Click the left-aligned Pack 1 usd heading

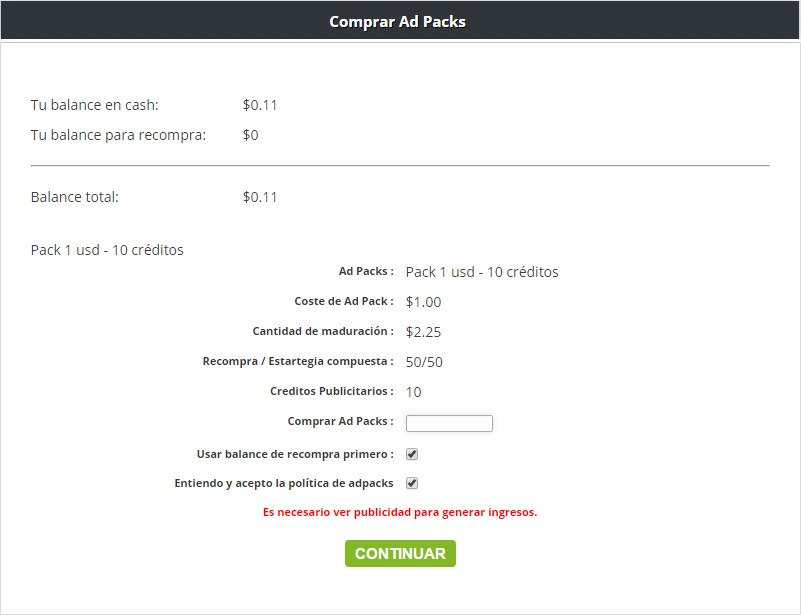click(x=107, y=250)
